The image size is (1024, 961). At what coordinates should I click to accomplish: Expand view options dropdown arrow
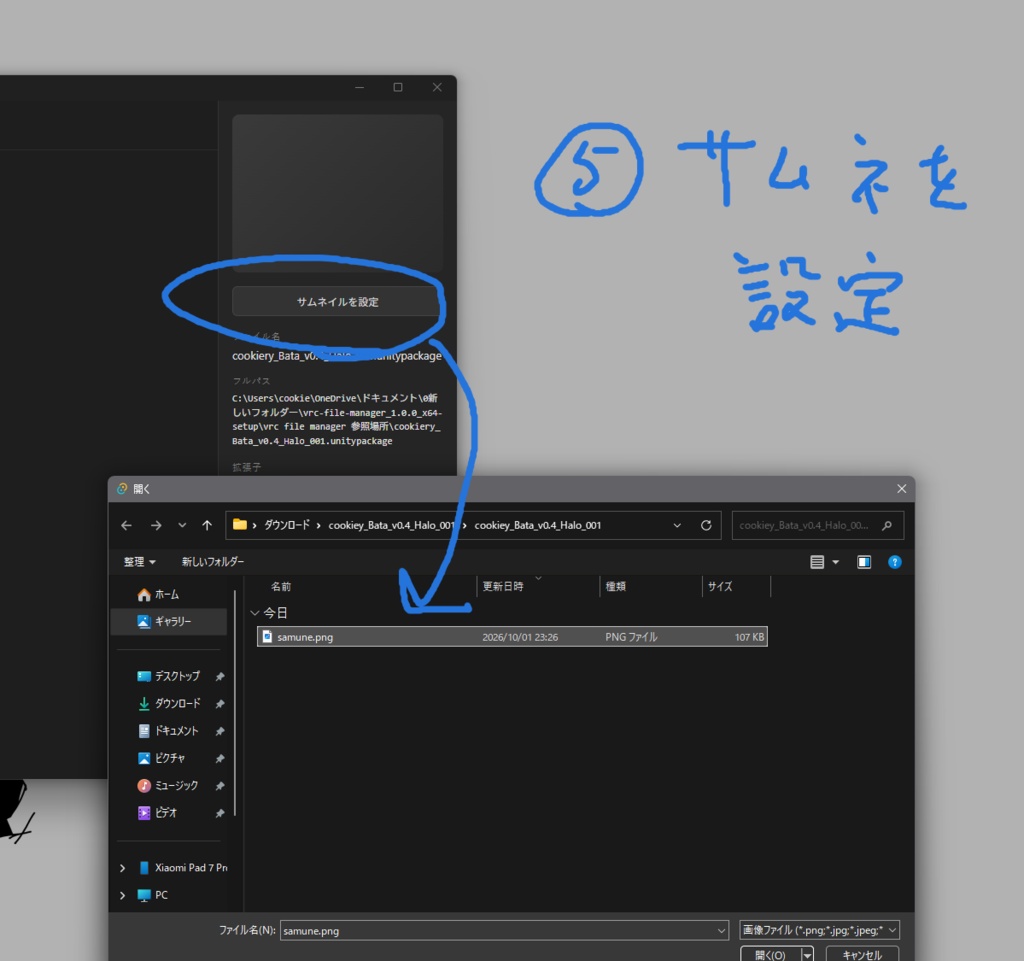836,562
